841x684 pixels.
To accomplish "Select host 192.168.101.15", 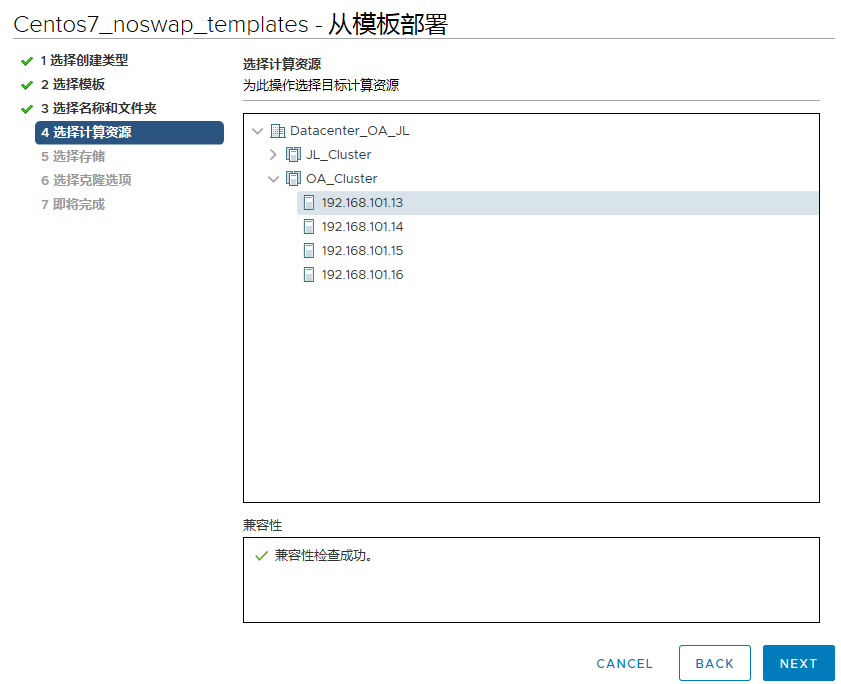I will click(x=362, y=251).
